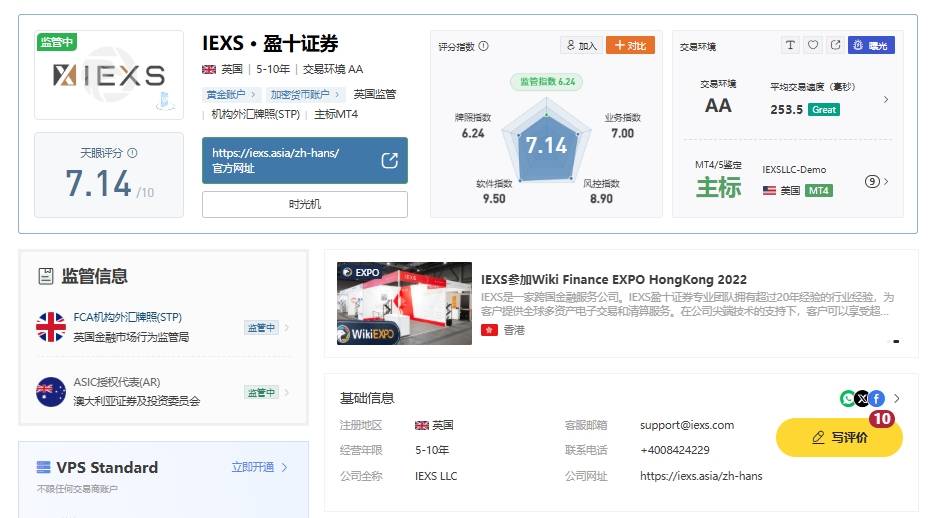Click the 立即开通 link for VPS
Viewport: 938px width, 518px height.
(253, 467)
